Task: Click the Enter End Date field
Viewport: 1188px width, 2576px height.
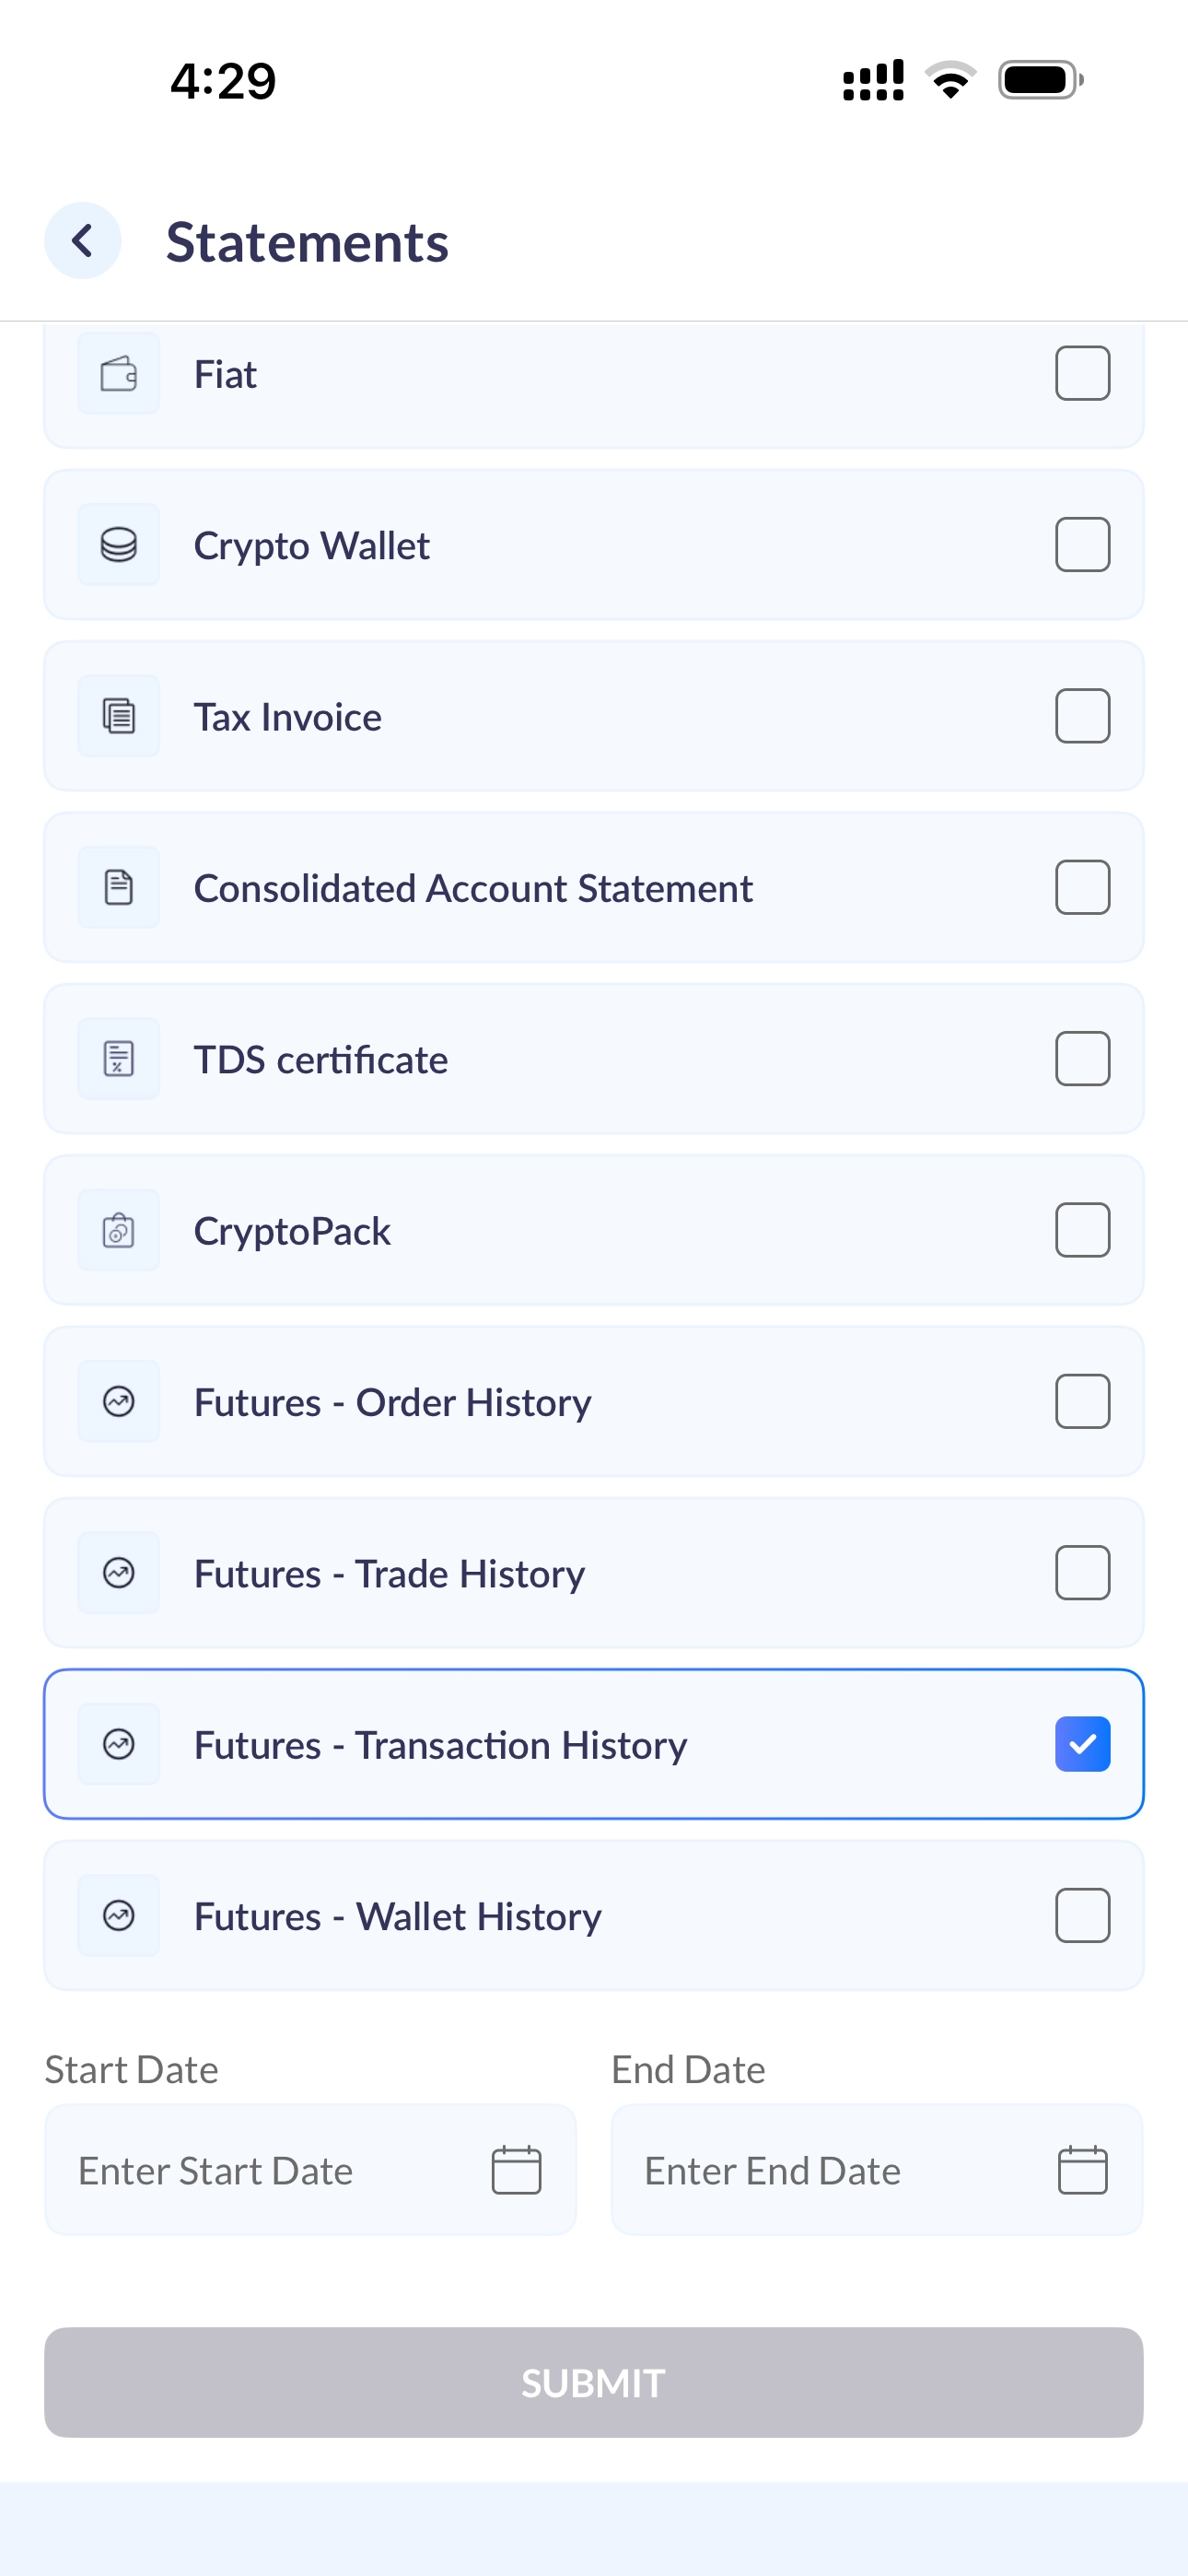Action: 877,2170
